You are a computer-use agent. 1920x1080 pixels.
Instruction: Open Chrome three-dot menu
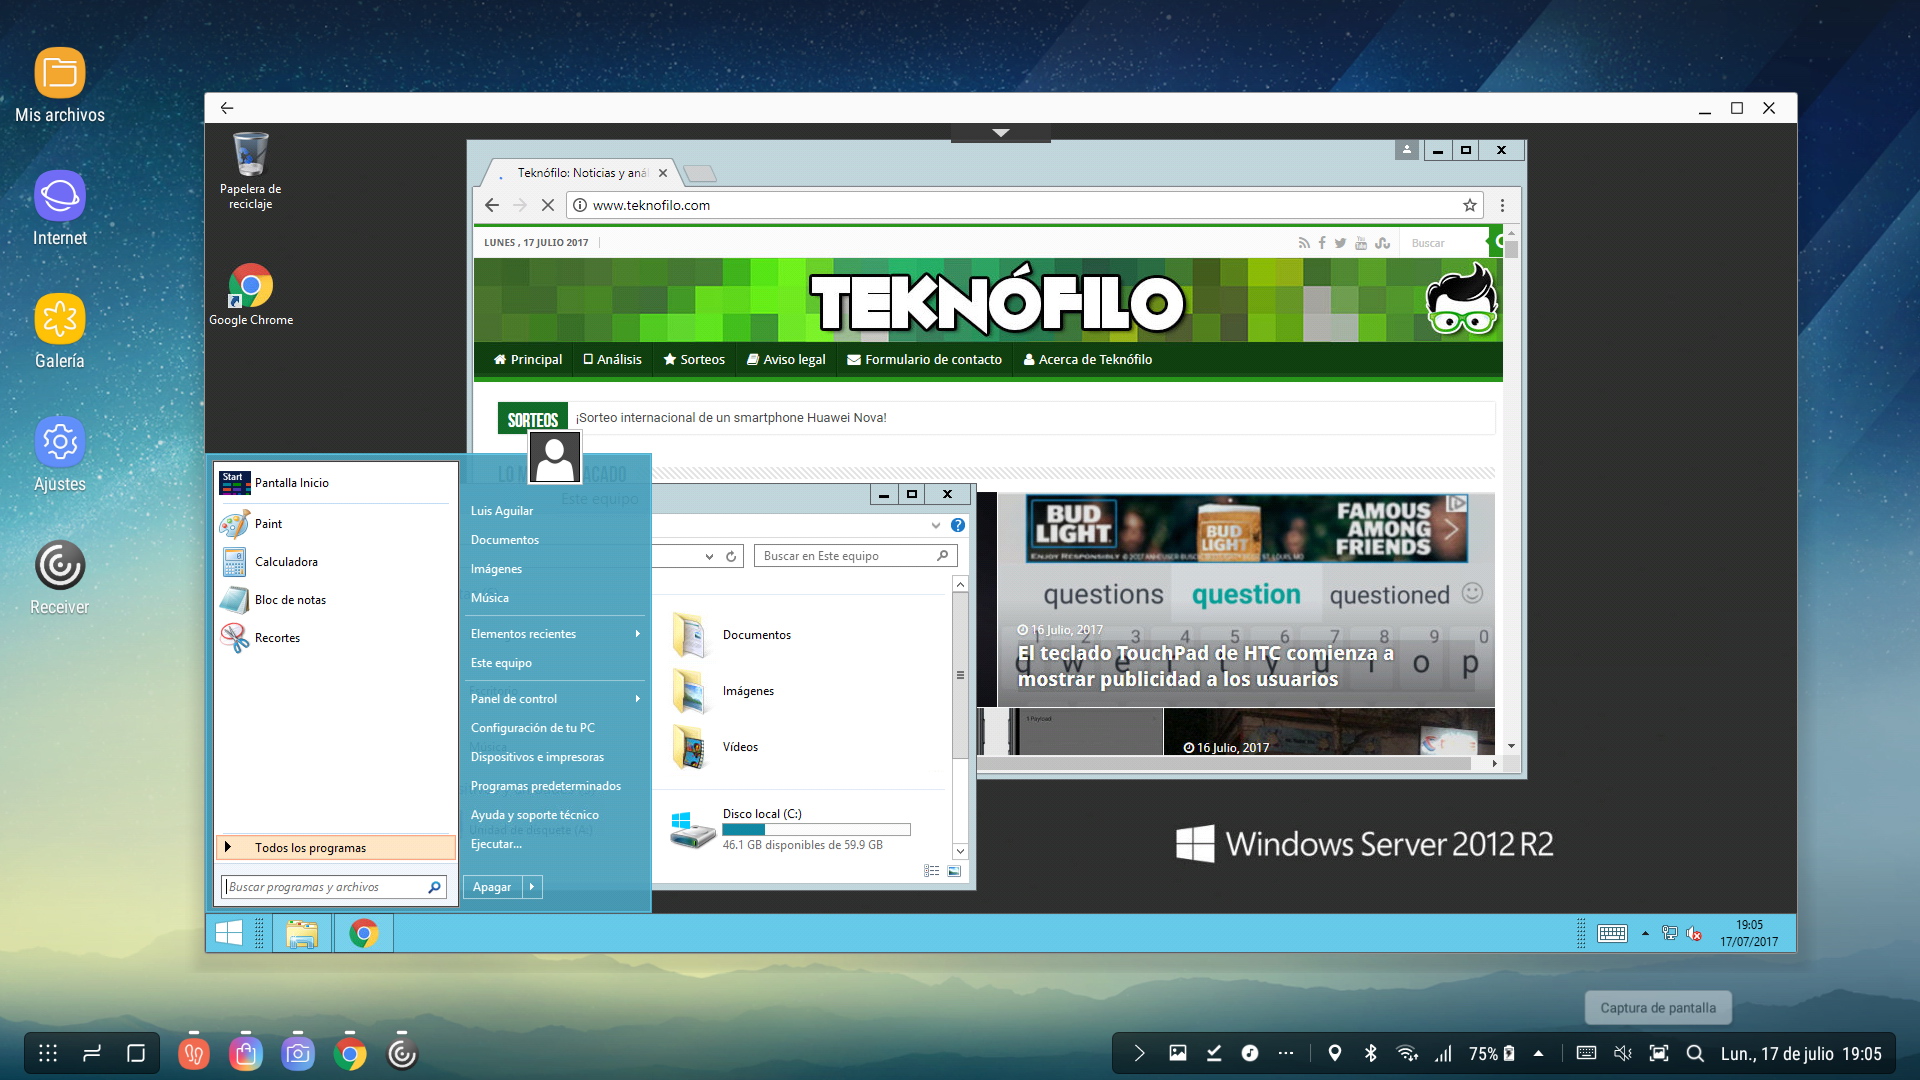coord(1502,205)
